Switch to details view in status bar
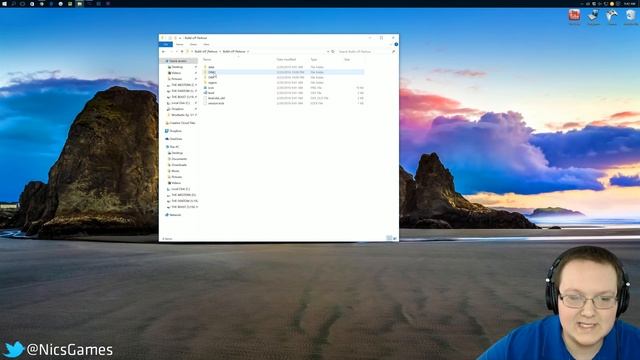640x360 pixels. point(389,238)
